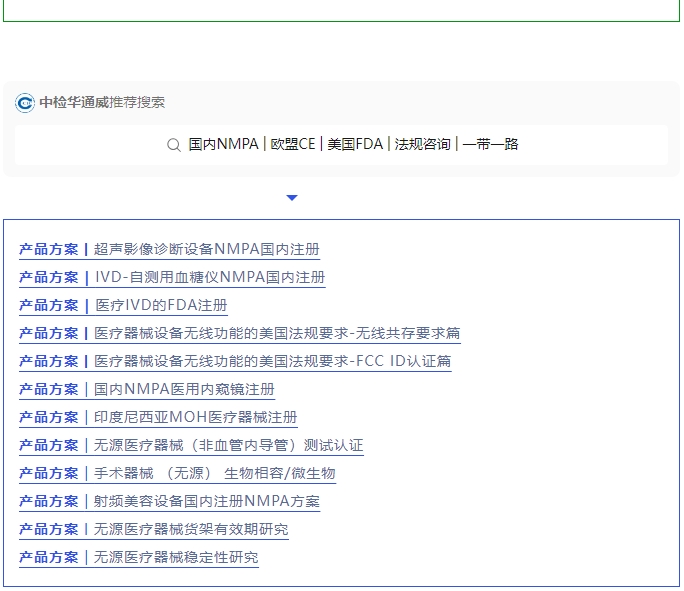684x591 pixels.
Task: Open 医疗IVD的FDA注册 article
Action: pos(160,306)
